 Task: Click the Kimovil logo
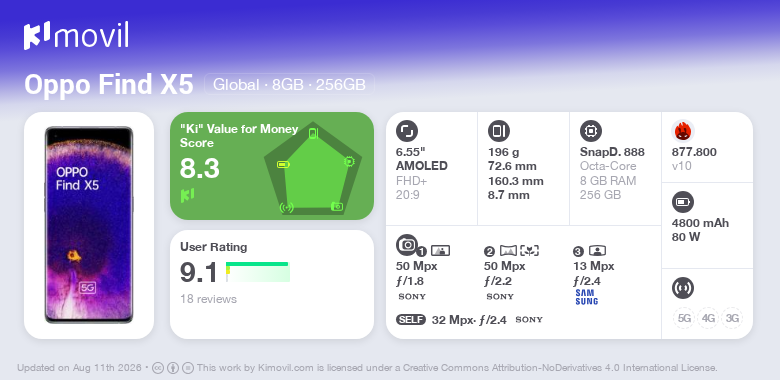(76, 36)
